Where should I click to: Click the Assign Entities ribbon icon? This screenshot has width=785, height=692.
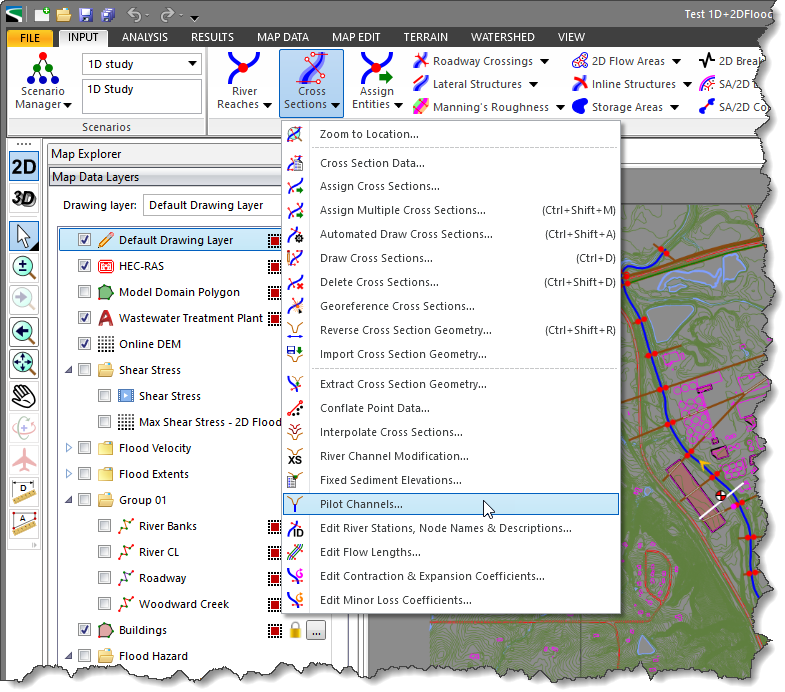click(x=376, y=68)
